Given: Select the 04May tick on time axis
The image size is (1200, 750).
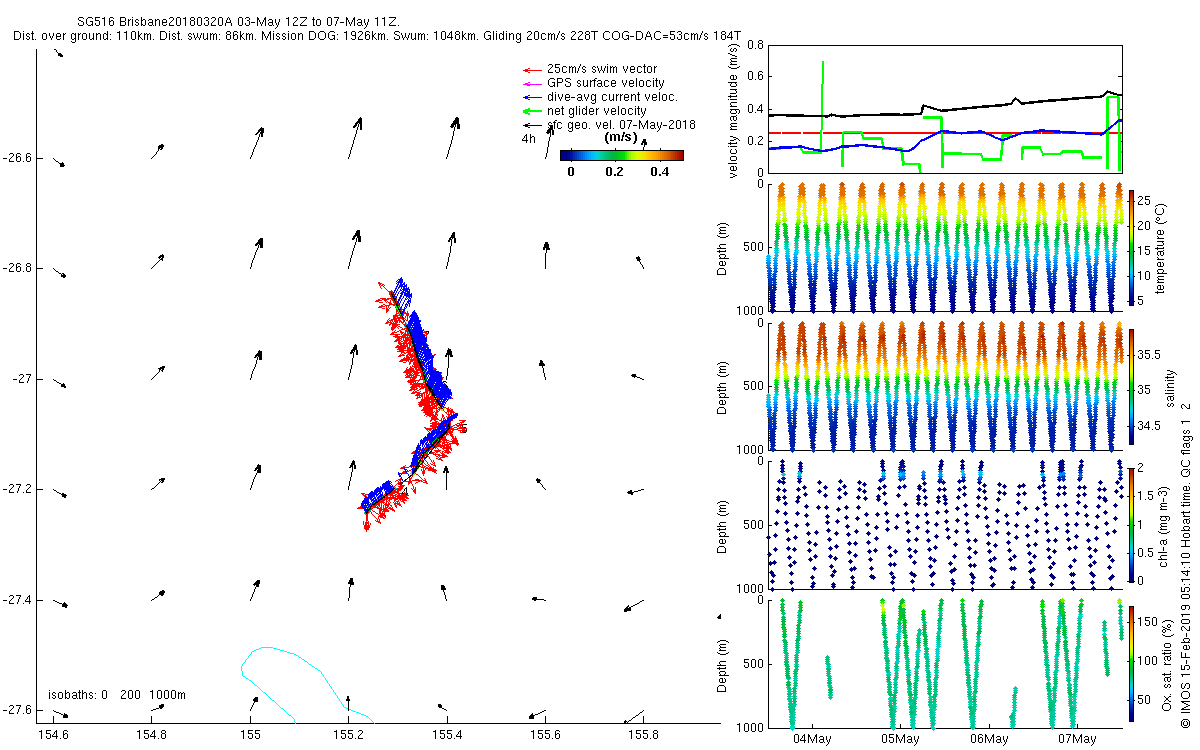Looking at the screenshot, I should point(812,739).
